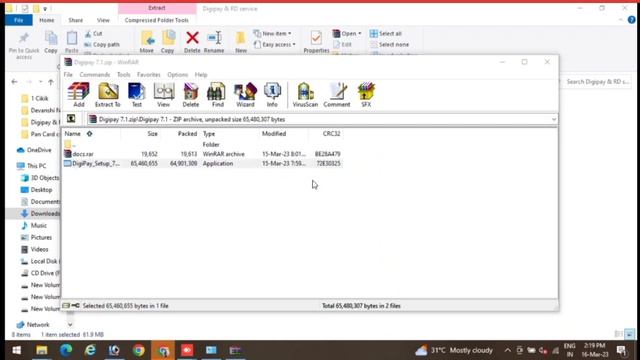Start VirusScan on the archive
This screenshot has height=360, width=640.
[305, 95]
